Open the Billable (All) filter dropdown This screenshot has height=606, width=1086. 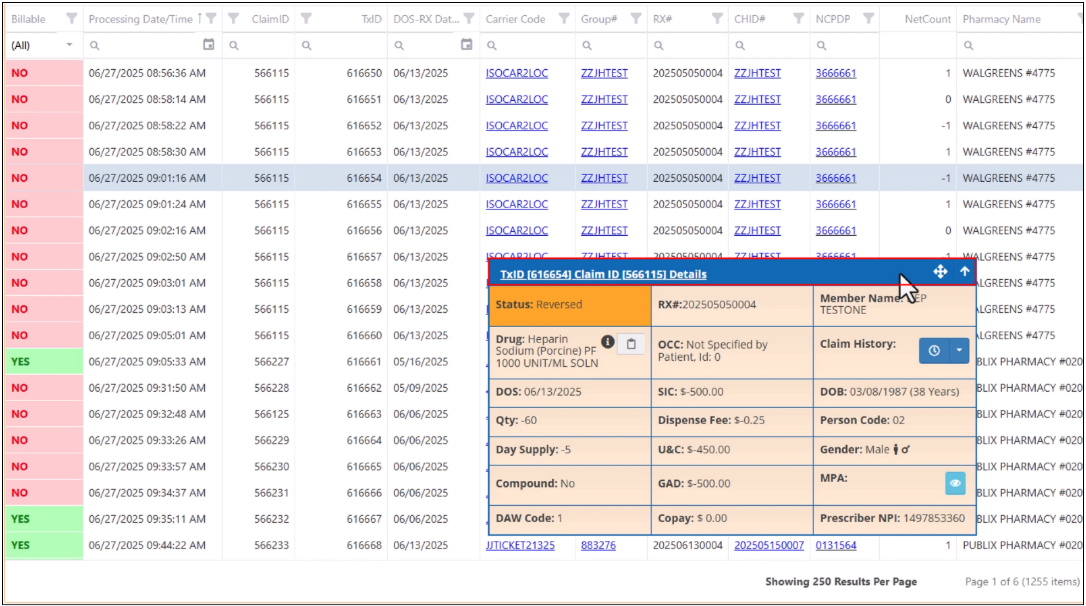[42, 45]
